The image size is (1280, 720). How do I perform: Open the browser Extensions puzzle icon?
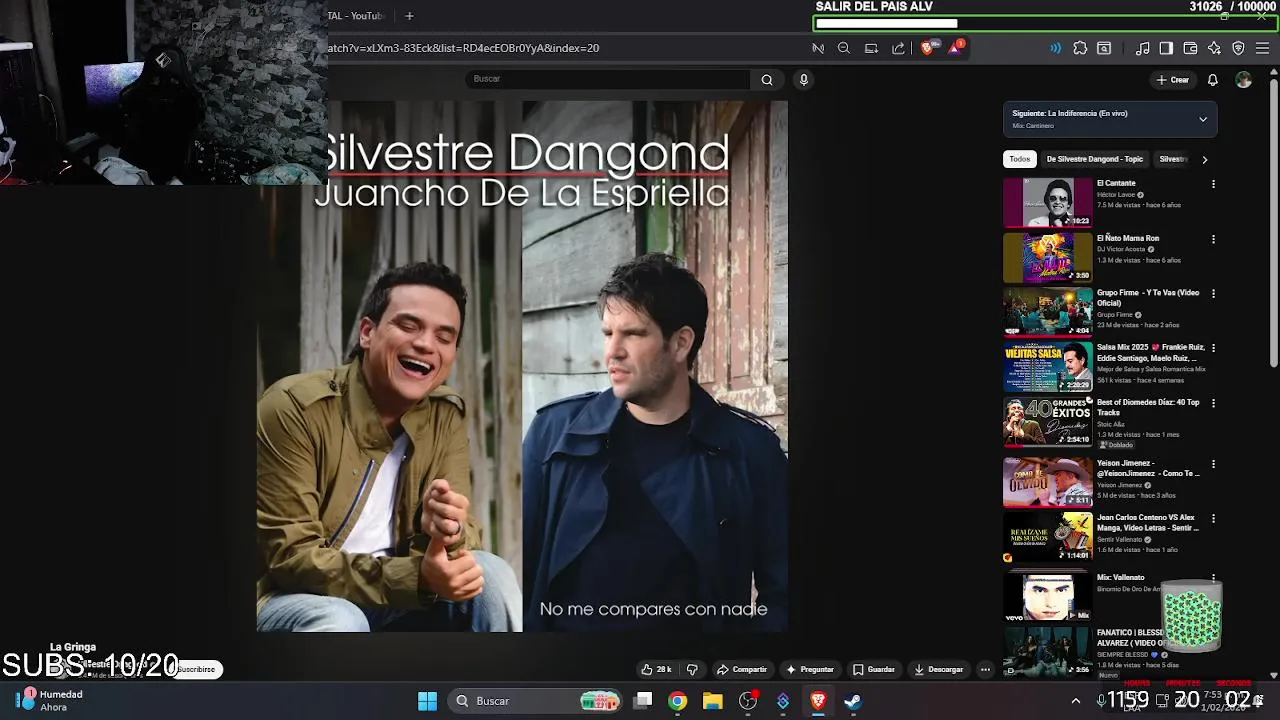click(x=1080, y=48)
